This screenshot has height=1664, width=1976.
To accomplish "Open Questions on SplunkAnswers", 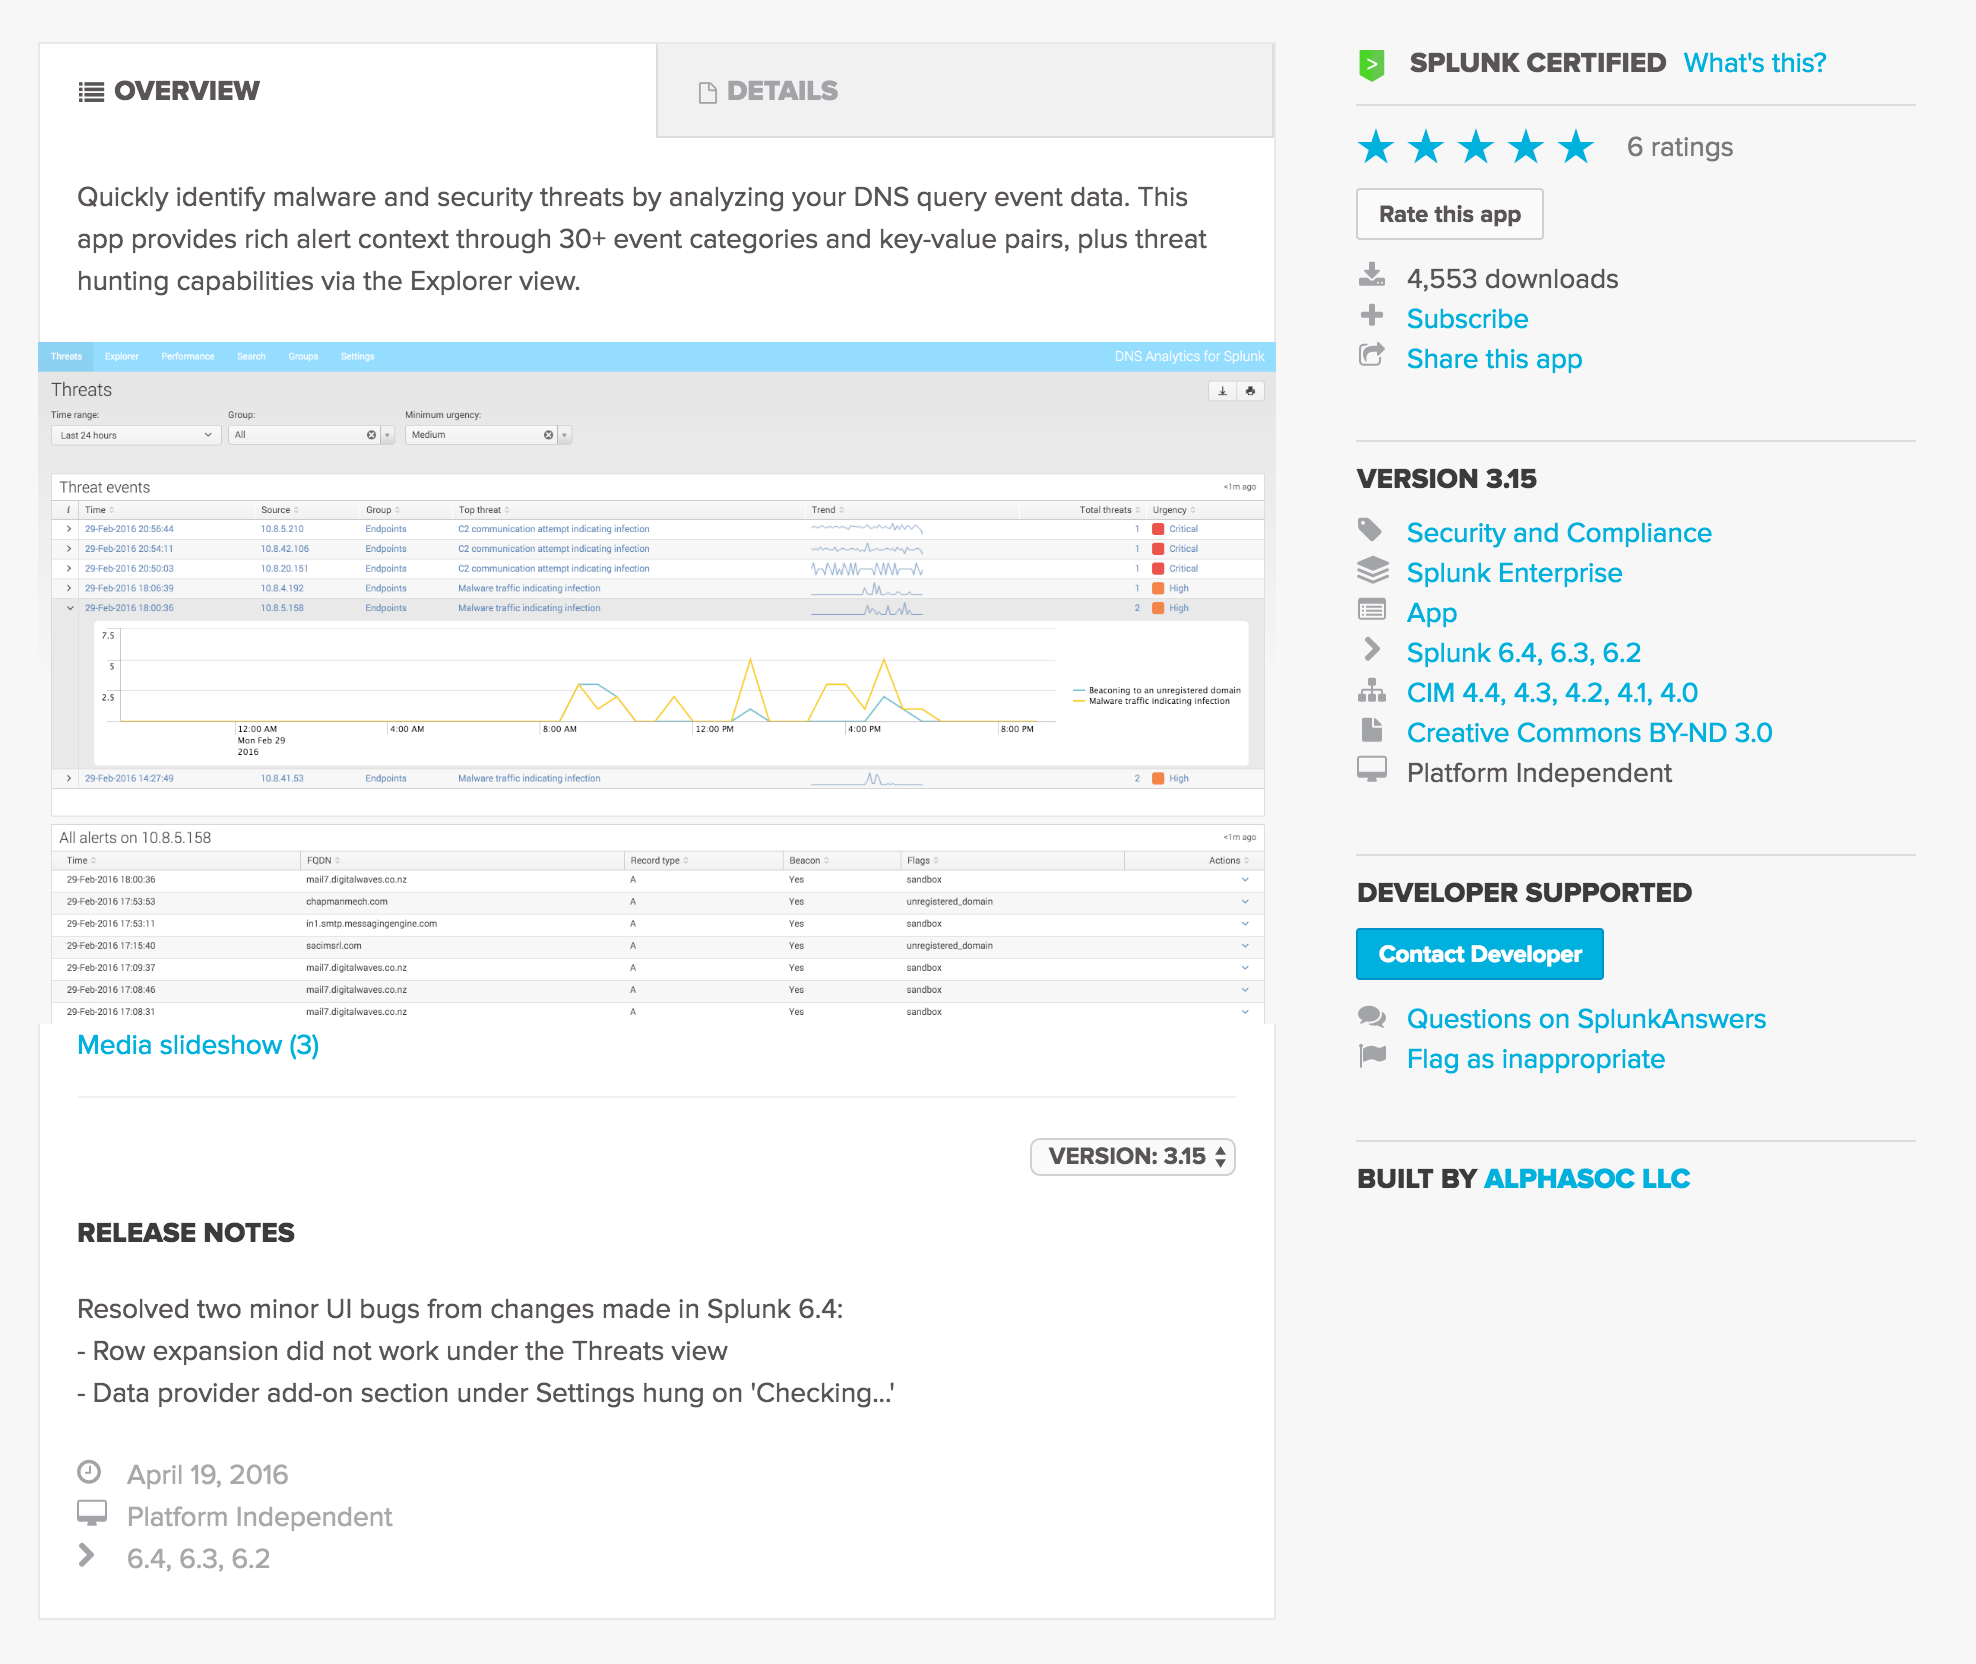I will coord(1586,1019).
